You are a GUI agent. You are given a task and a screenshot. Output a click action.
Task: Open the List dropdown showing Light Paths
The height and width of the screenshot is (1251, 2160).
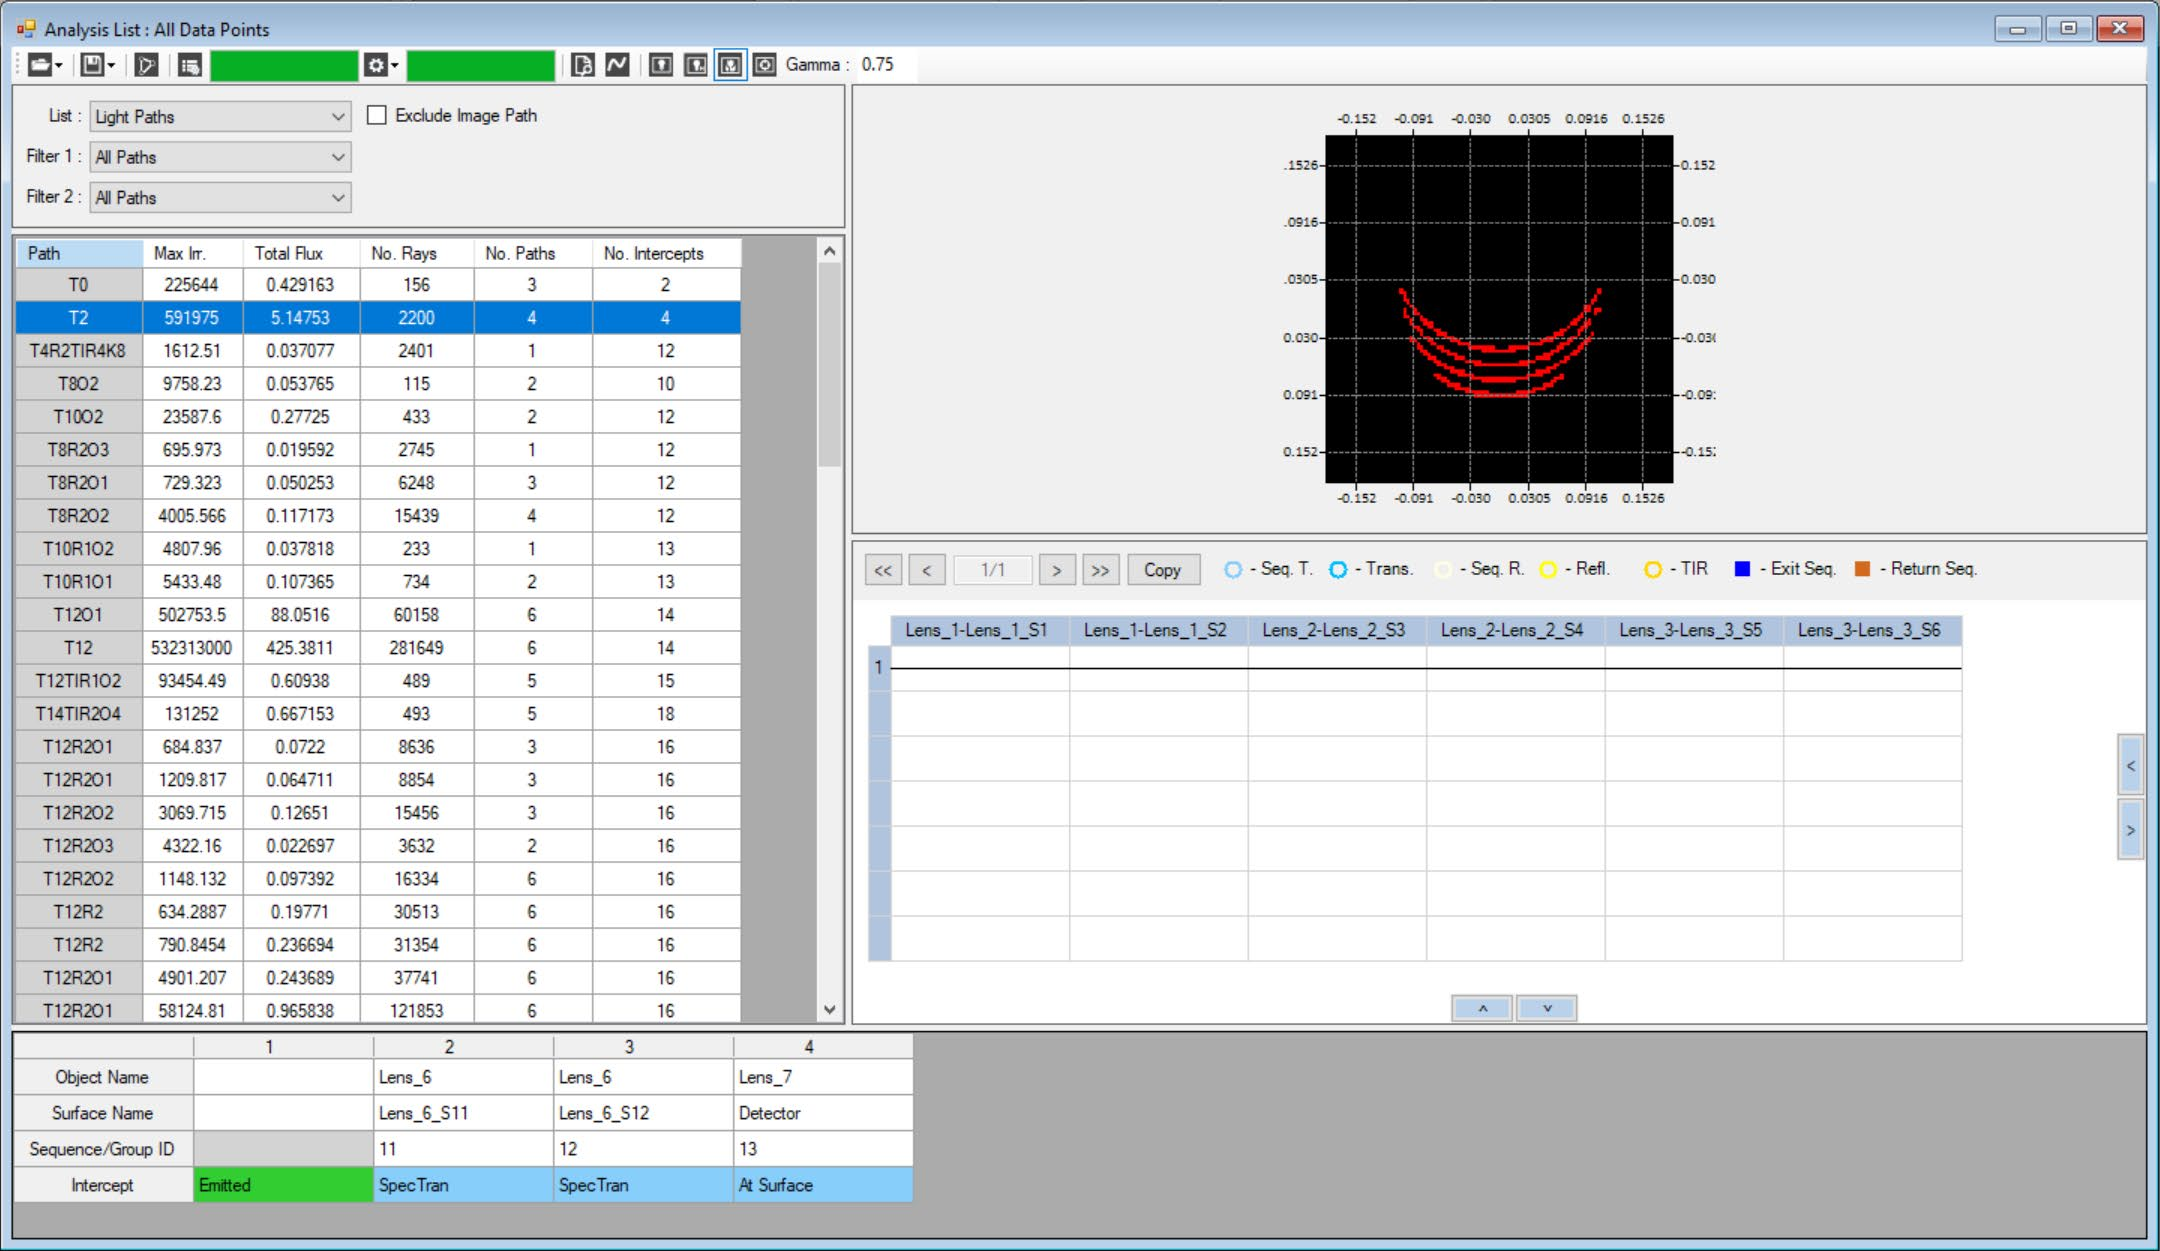(x=219, y=117)
